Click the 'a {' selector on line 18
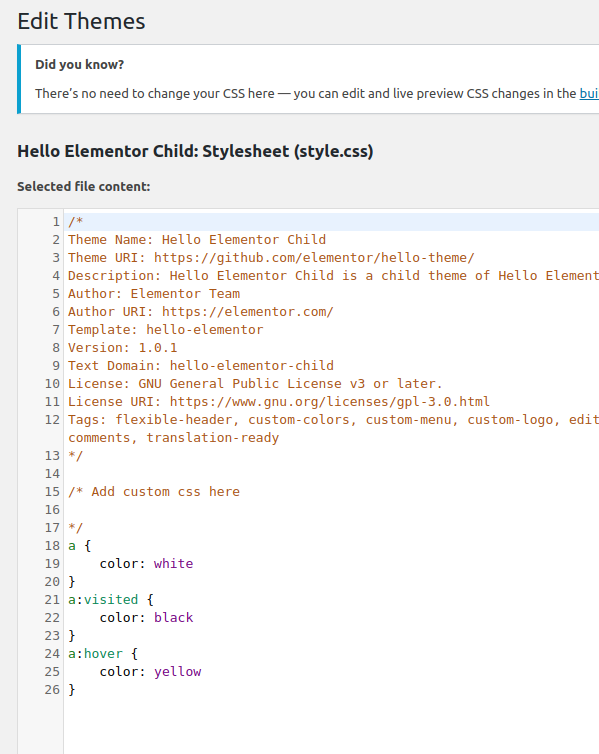The height and width of the screenshot is (754, 599). click(x=79, y=546)
